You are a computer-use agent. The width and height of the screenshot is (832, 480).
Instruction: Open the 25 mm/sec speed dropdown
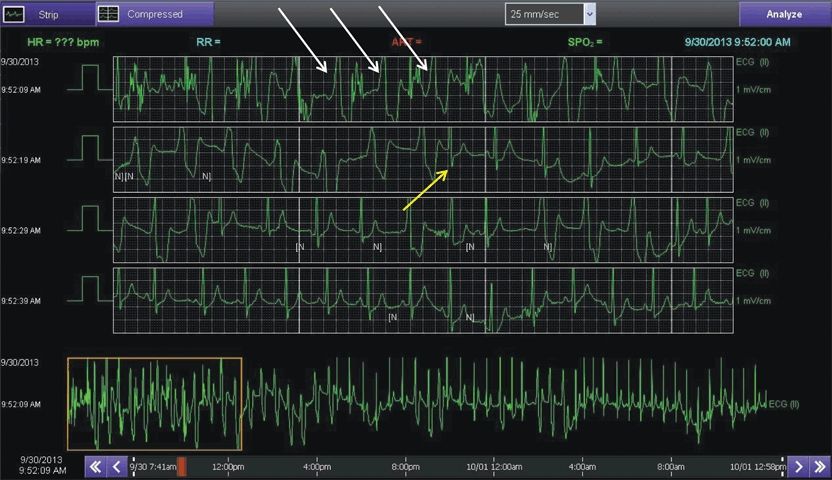pyautogui.click(x=589, y=14)
